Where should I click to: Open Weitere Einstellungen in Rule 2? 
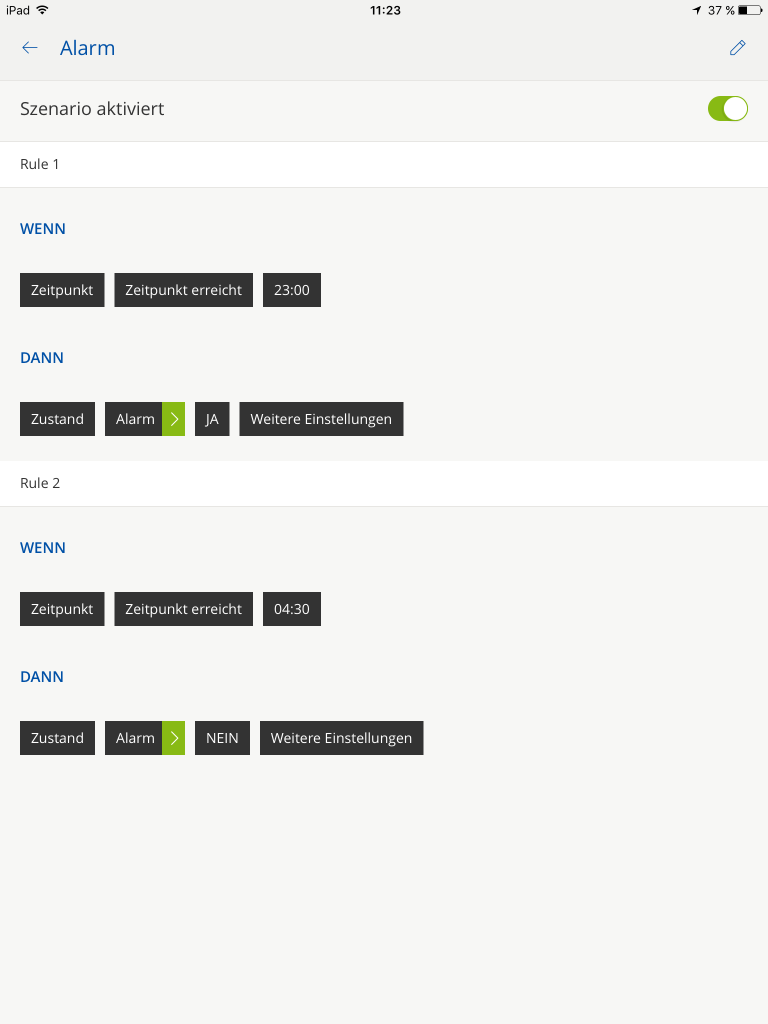click(341, 738)
